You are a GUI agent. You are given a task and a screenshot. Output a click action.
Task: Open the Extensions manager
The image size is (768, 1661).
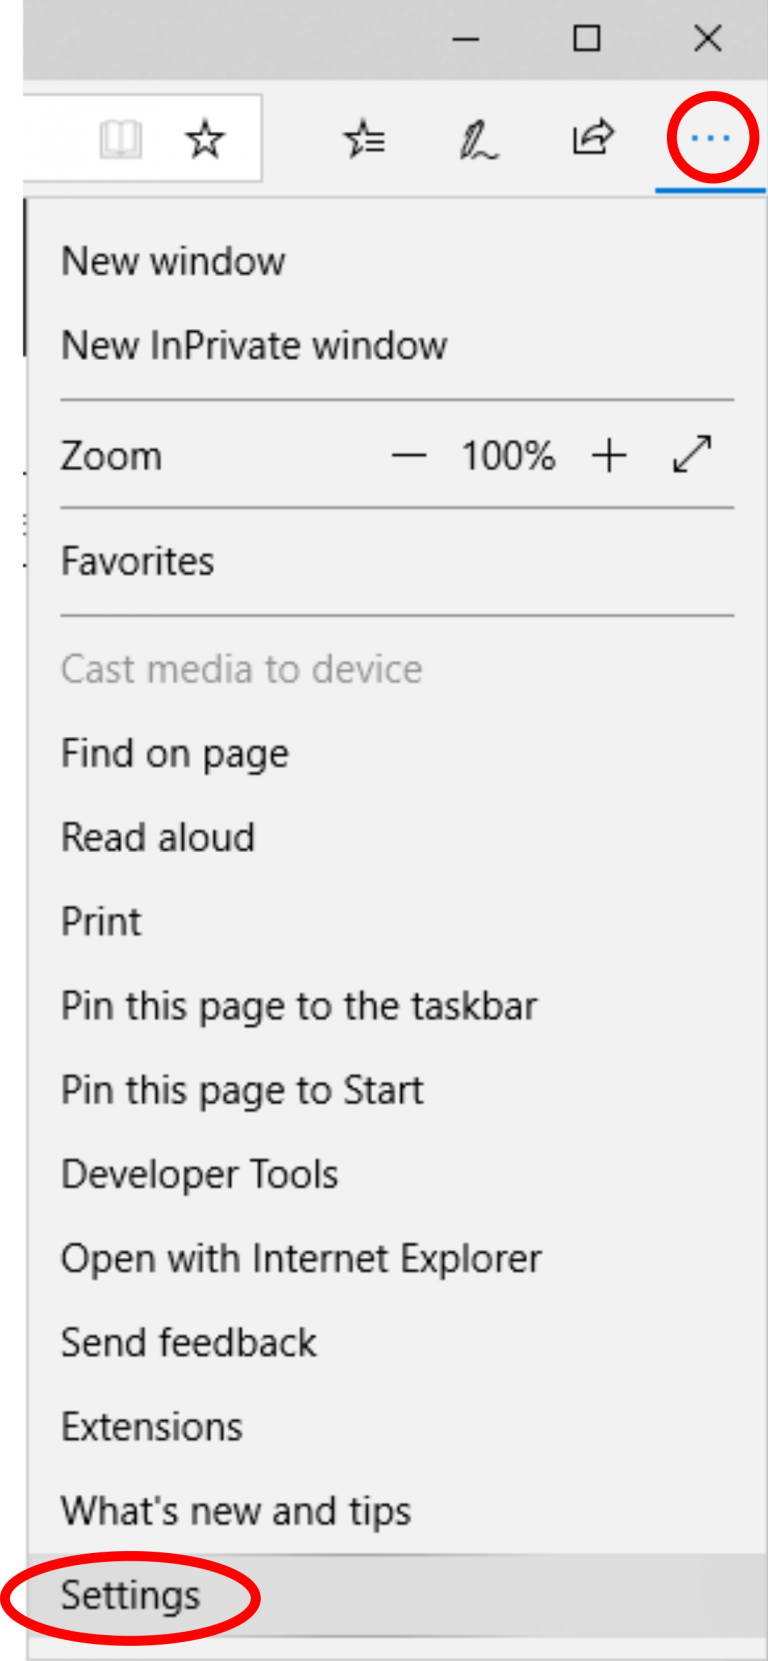(x=151, y=1426)
